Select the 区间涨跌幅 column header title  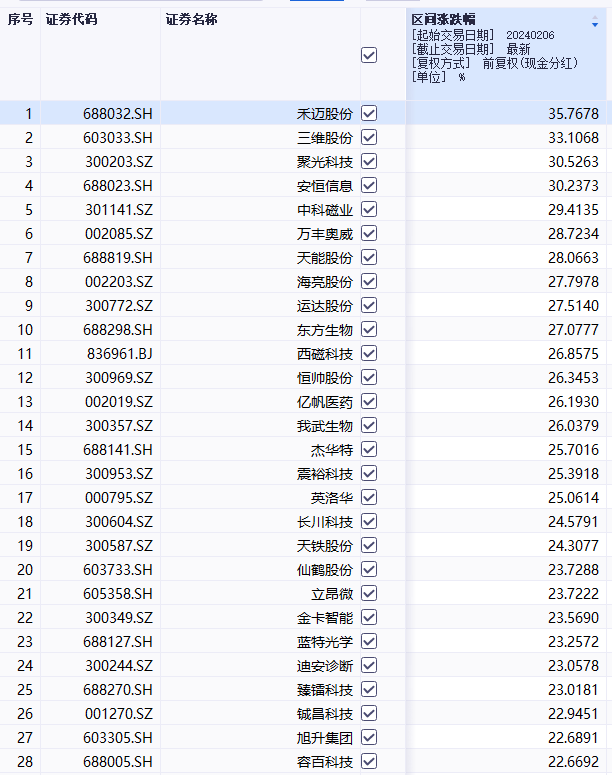pyautogui.click(x=443, y=19)
